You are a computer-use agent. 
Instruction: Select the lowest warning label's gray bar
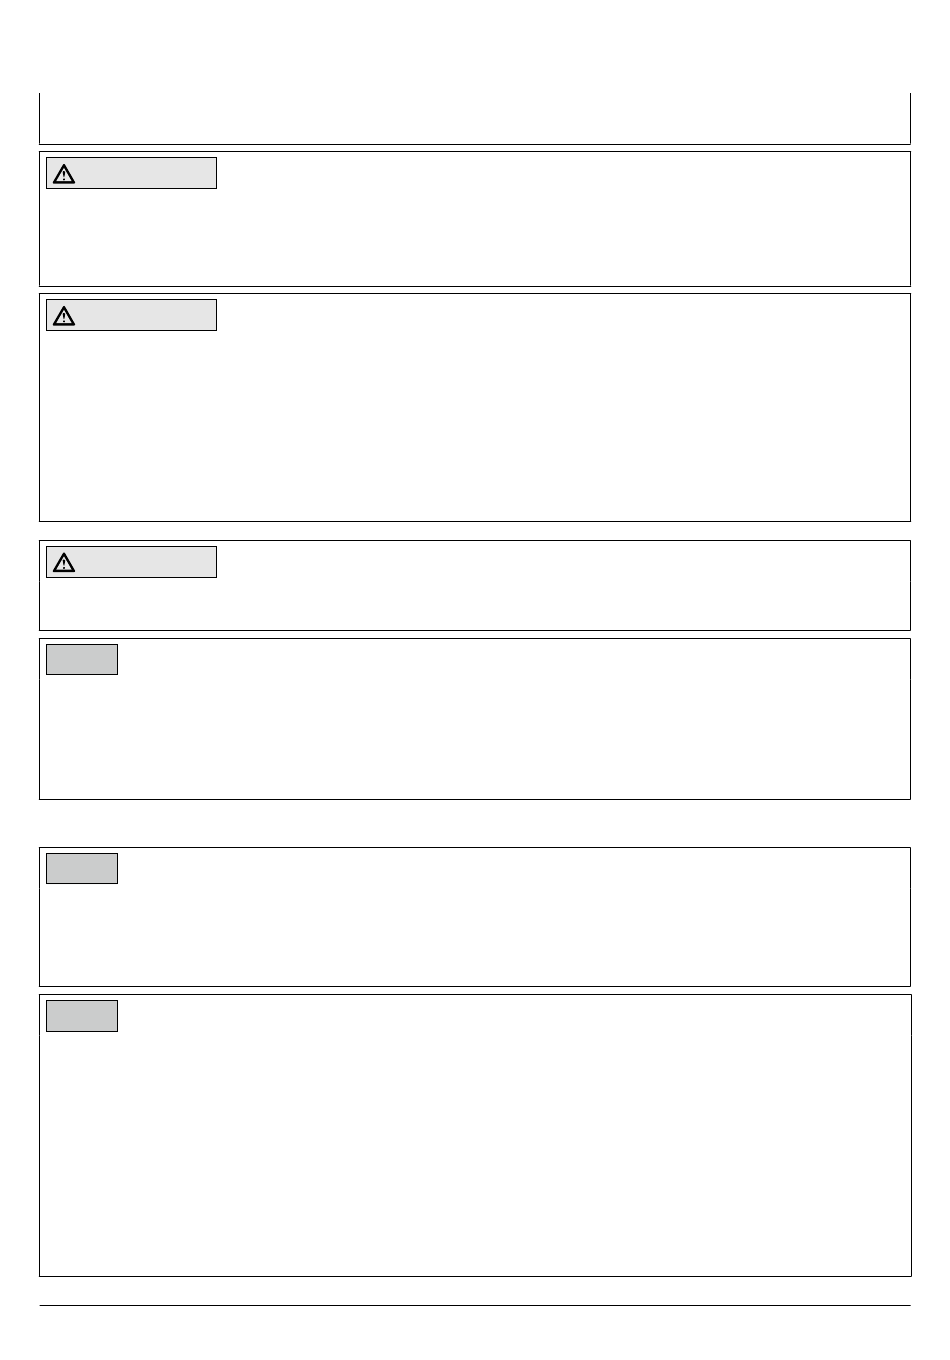[x=131, y=562]
